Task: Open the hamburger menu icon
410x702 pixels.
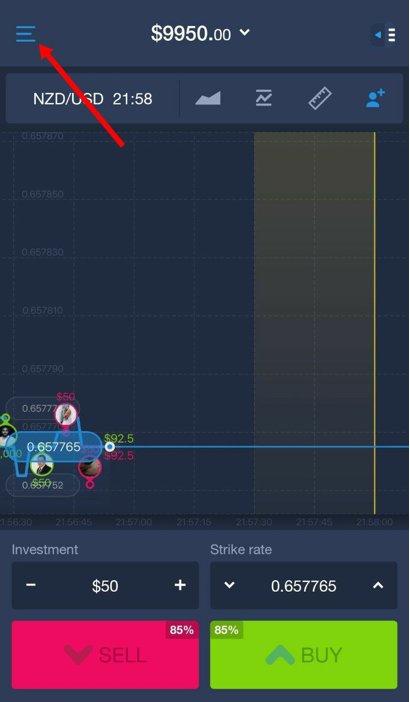Action: click(26, 34)
